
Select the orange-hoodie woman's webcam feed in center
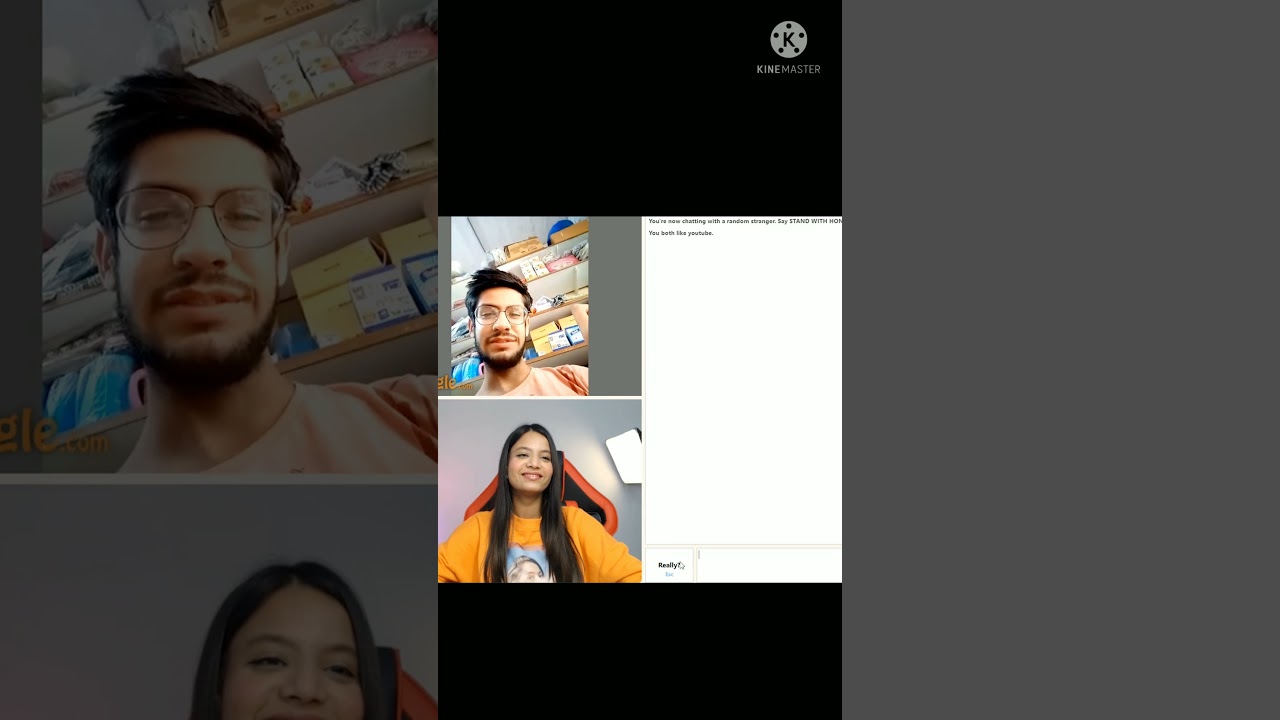pyautogui.click(x=540, y=491)
